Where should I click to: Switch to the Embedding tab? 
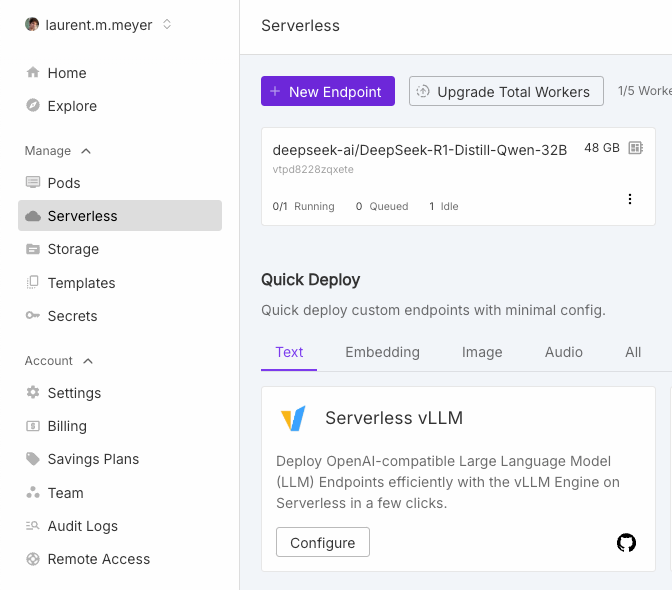click(382, 352)
